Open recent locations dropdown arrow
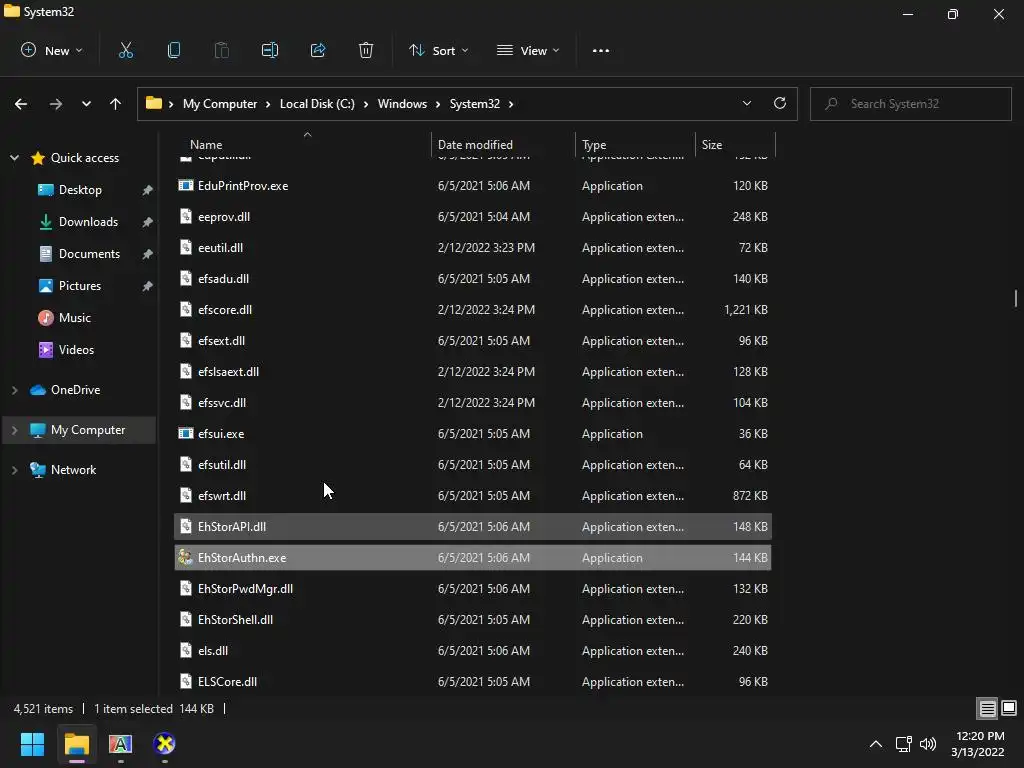The width and height of the screenshot is (1024, 768). click(86, 104)
